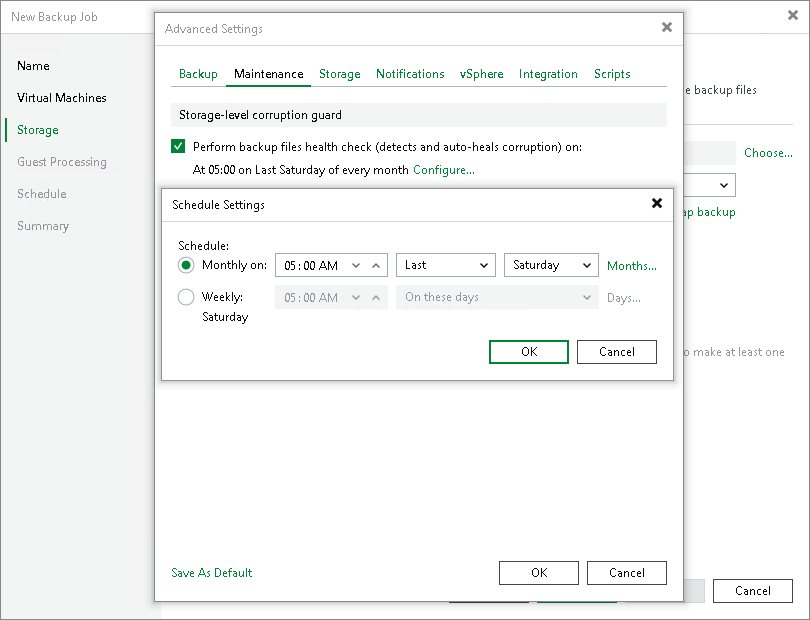Switch to the vSphere tab

pos(481,74)
